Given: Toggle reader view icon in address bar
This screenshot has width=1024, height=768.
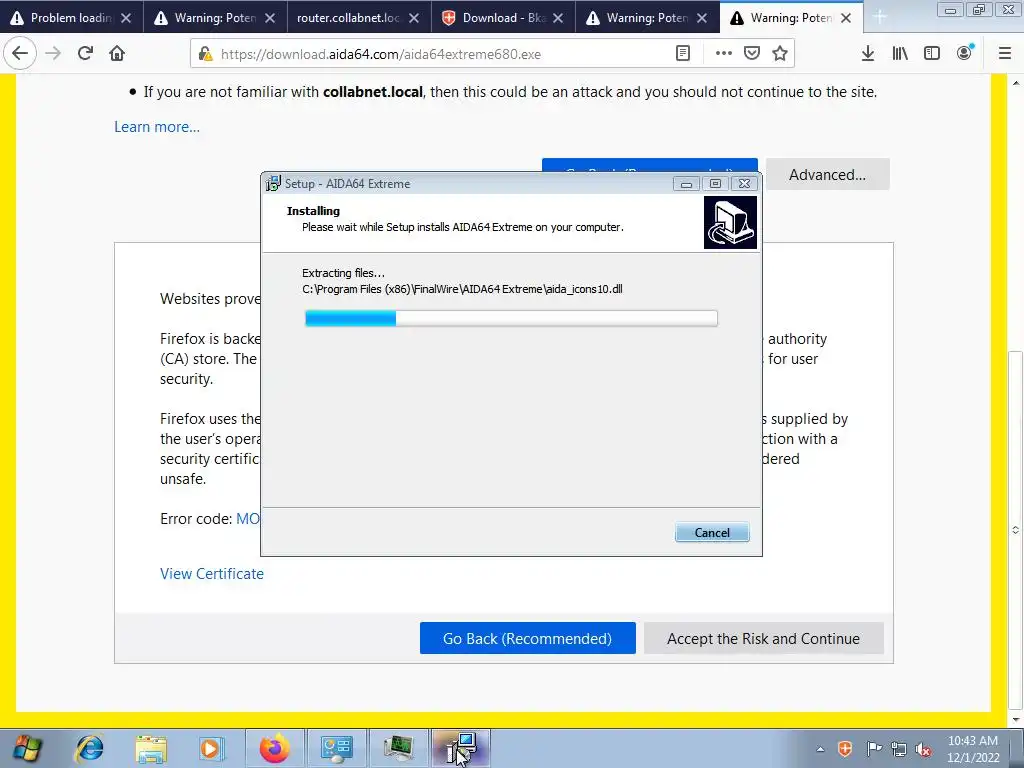Looking at the screenshot, I should click(683, 54).
